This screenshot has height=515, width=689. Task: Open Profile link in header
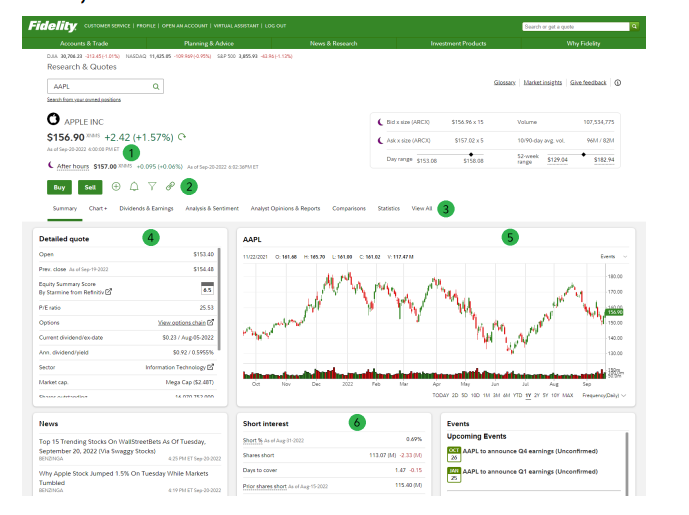[x=146, y=26]
